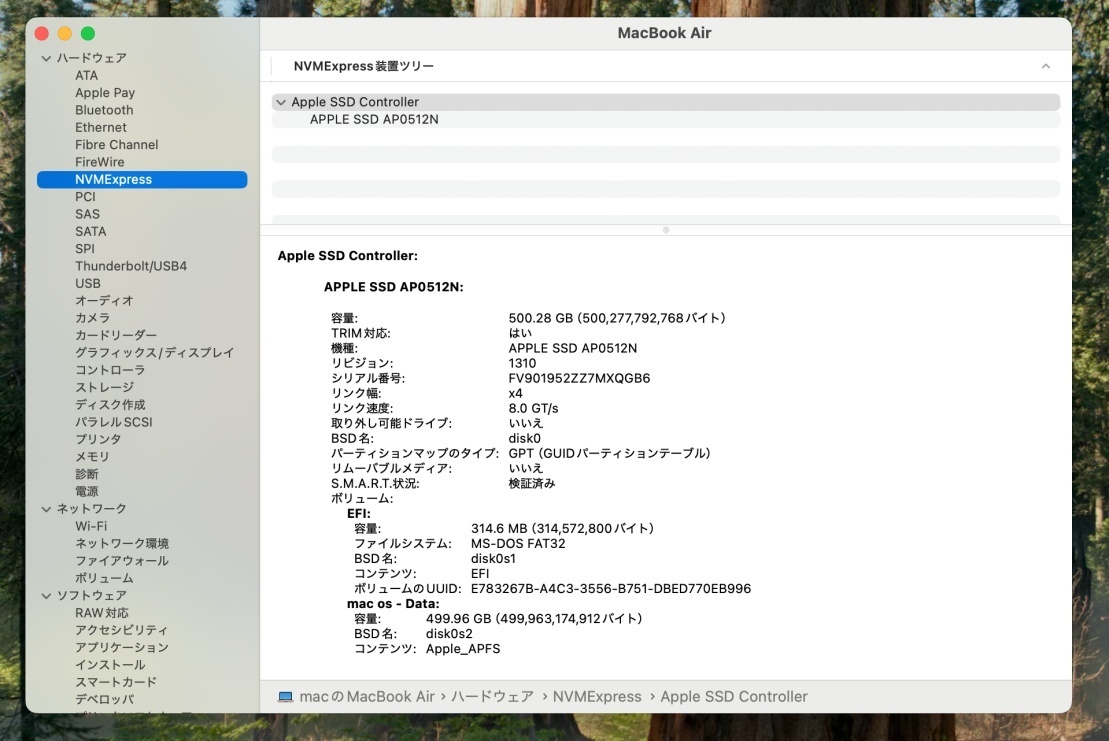Select SPI in the sidebar

click(85, 249)
